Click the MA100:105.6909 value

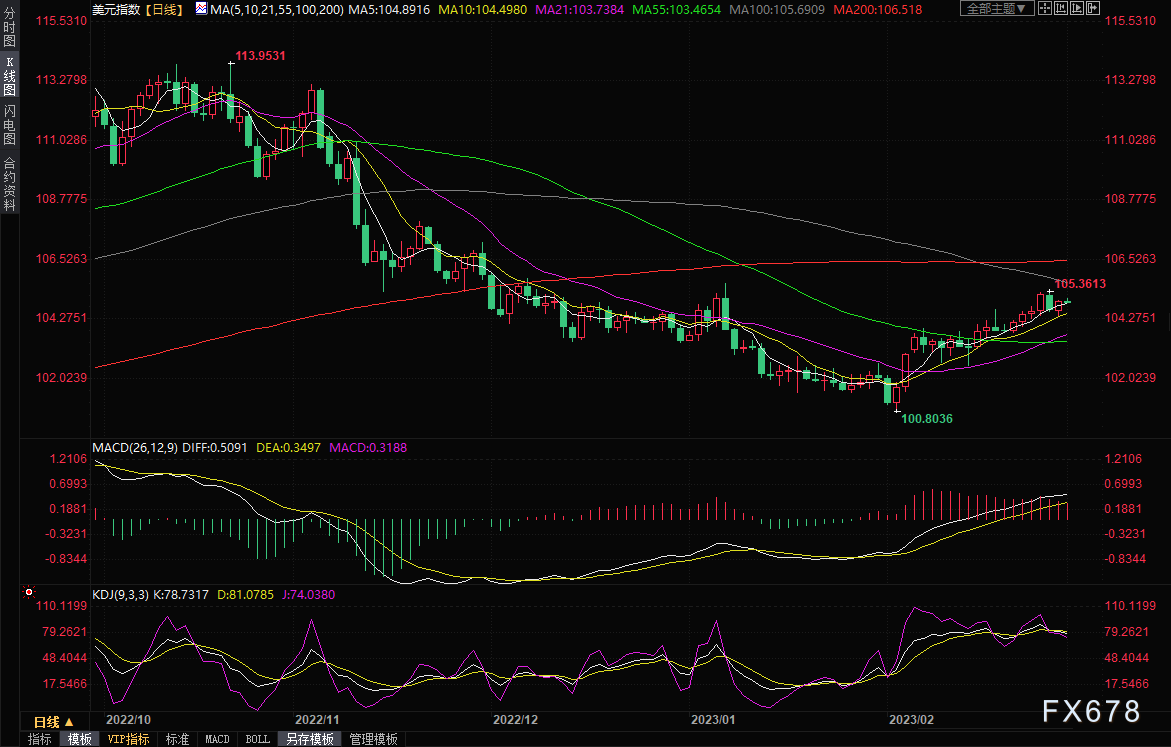pos(777,10)
